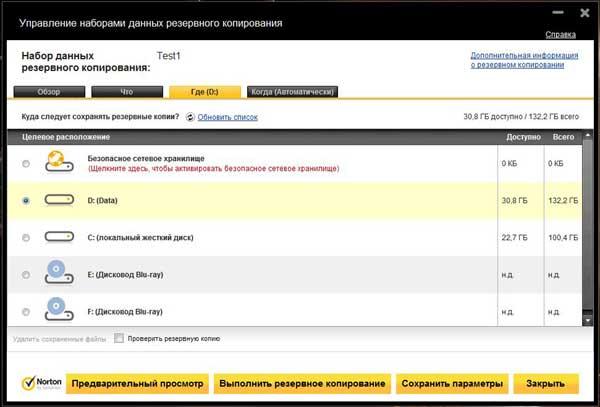Open the Когда (Автоматически) tab
Image resolution: width=600 pixels, height=407 pixels.
[x=292, y=92]
